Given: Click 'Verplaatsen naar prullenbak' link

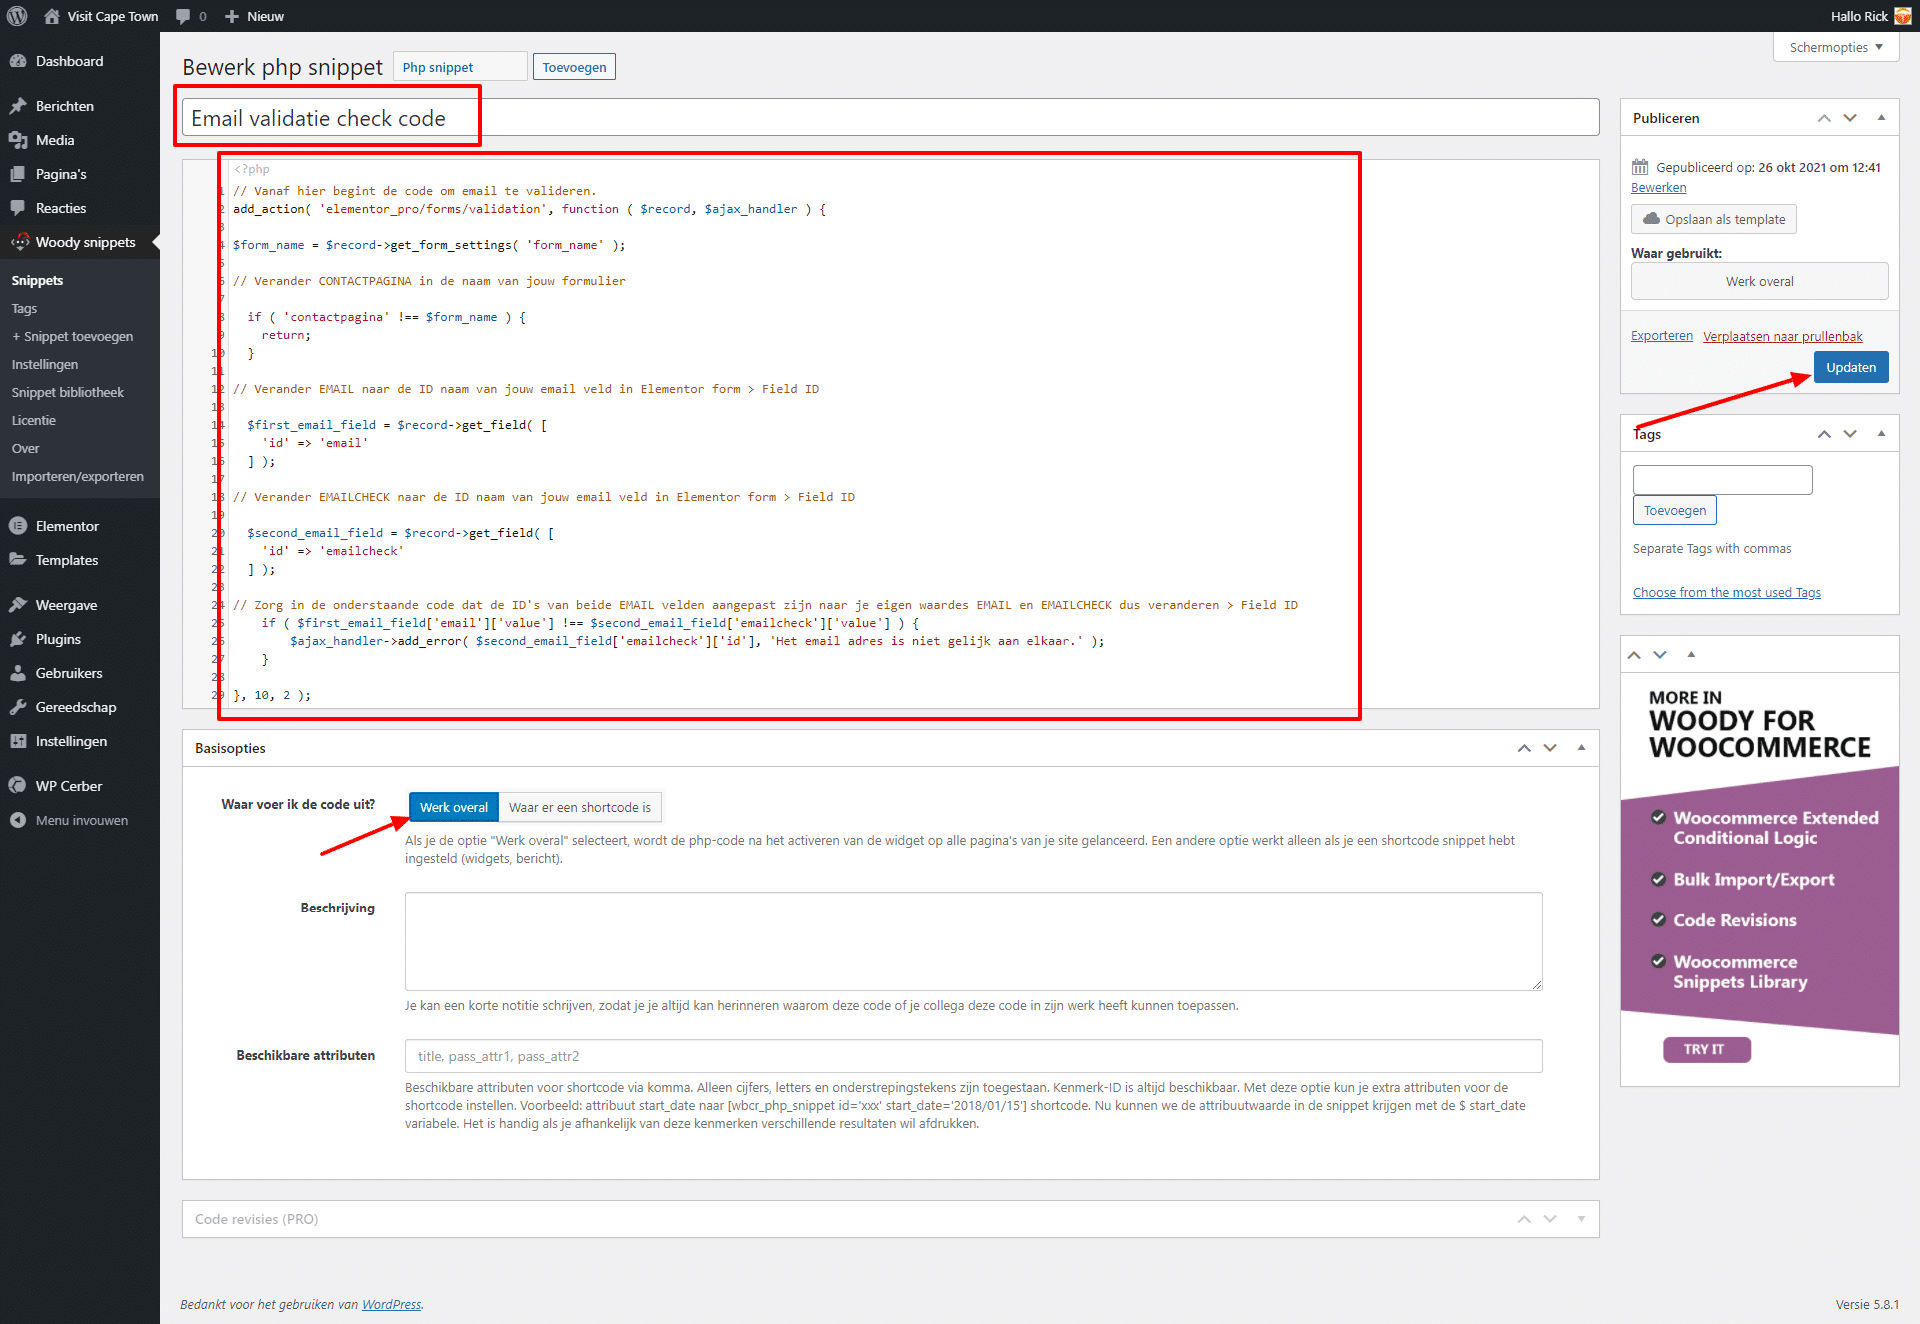Looking at the screenshot, I should coord(1782,336).
